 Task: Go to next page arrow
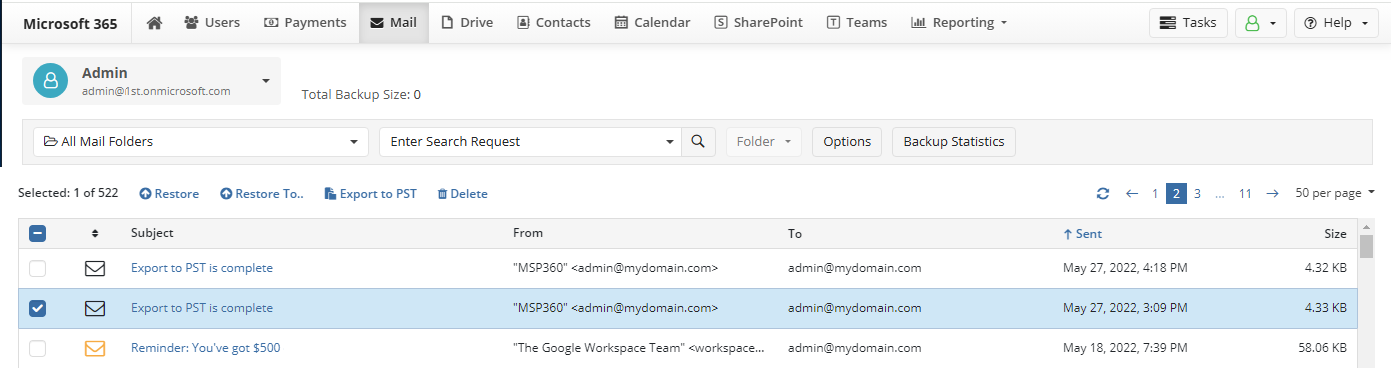point(1272,193)
